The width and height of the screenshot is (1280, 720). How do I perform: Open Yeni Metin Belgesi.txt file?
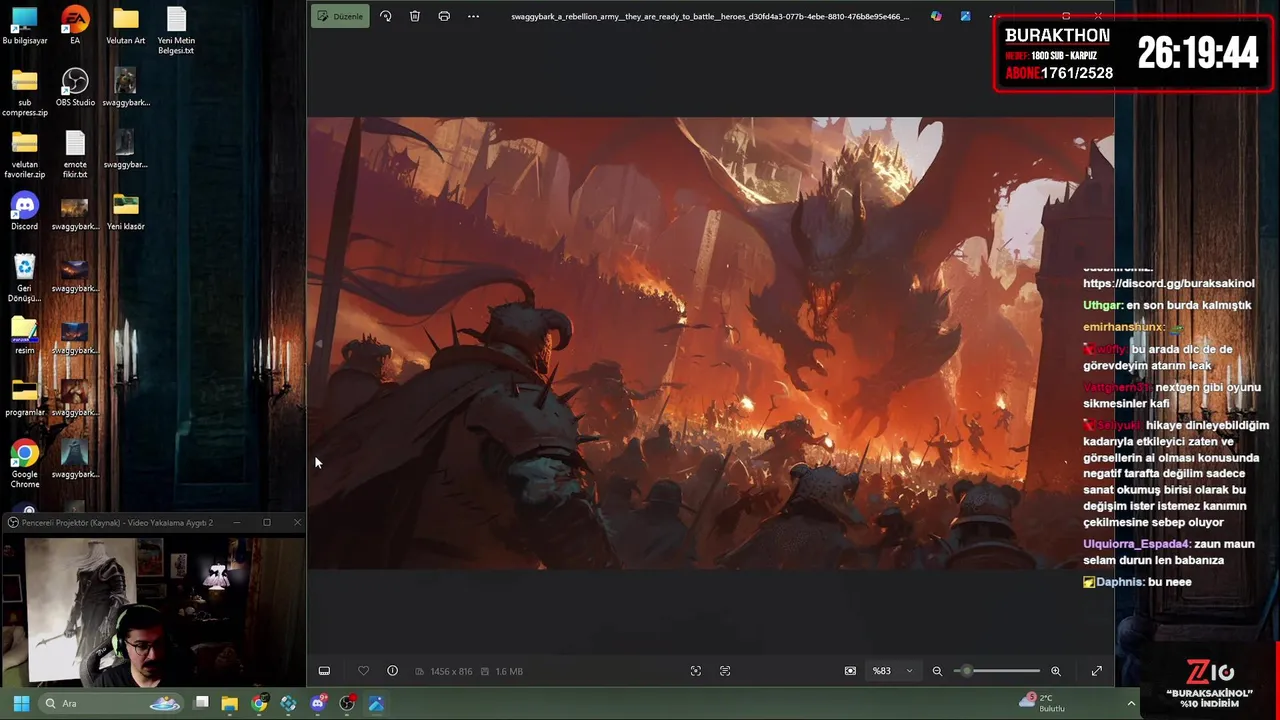coord(176,31)
